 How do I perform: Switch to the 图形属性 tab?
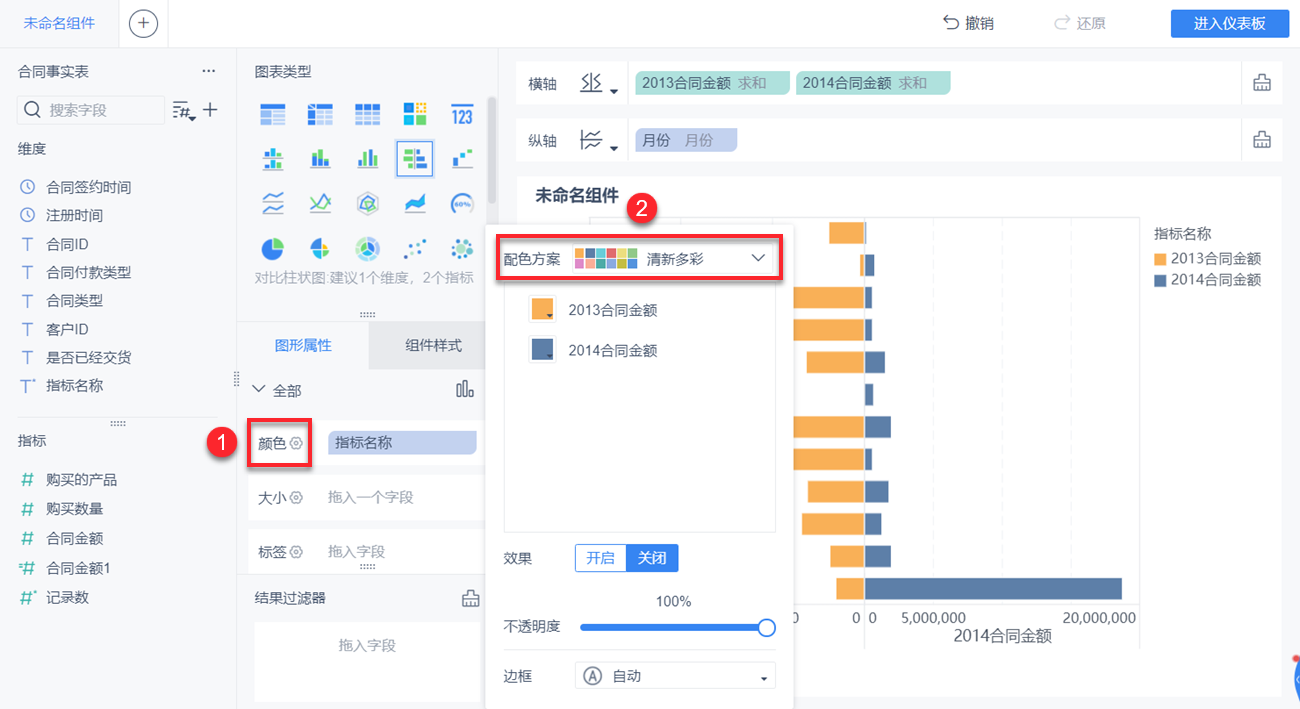303,346
